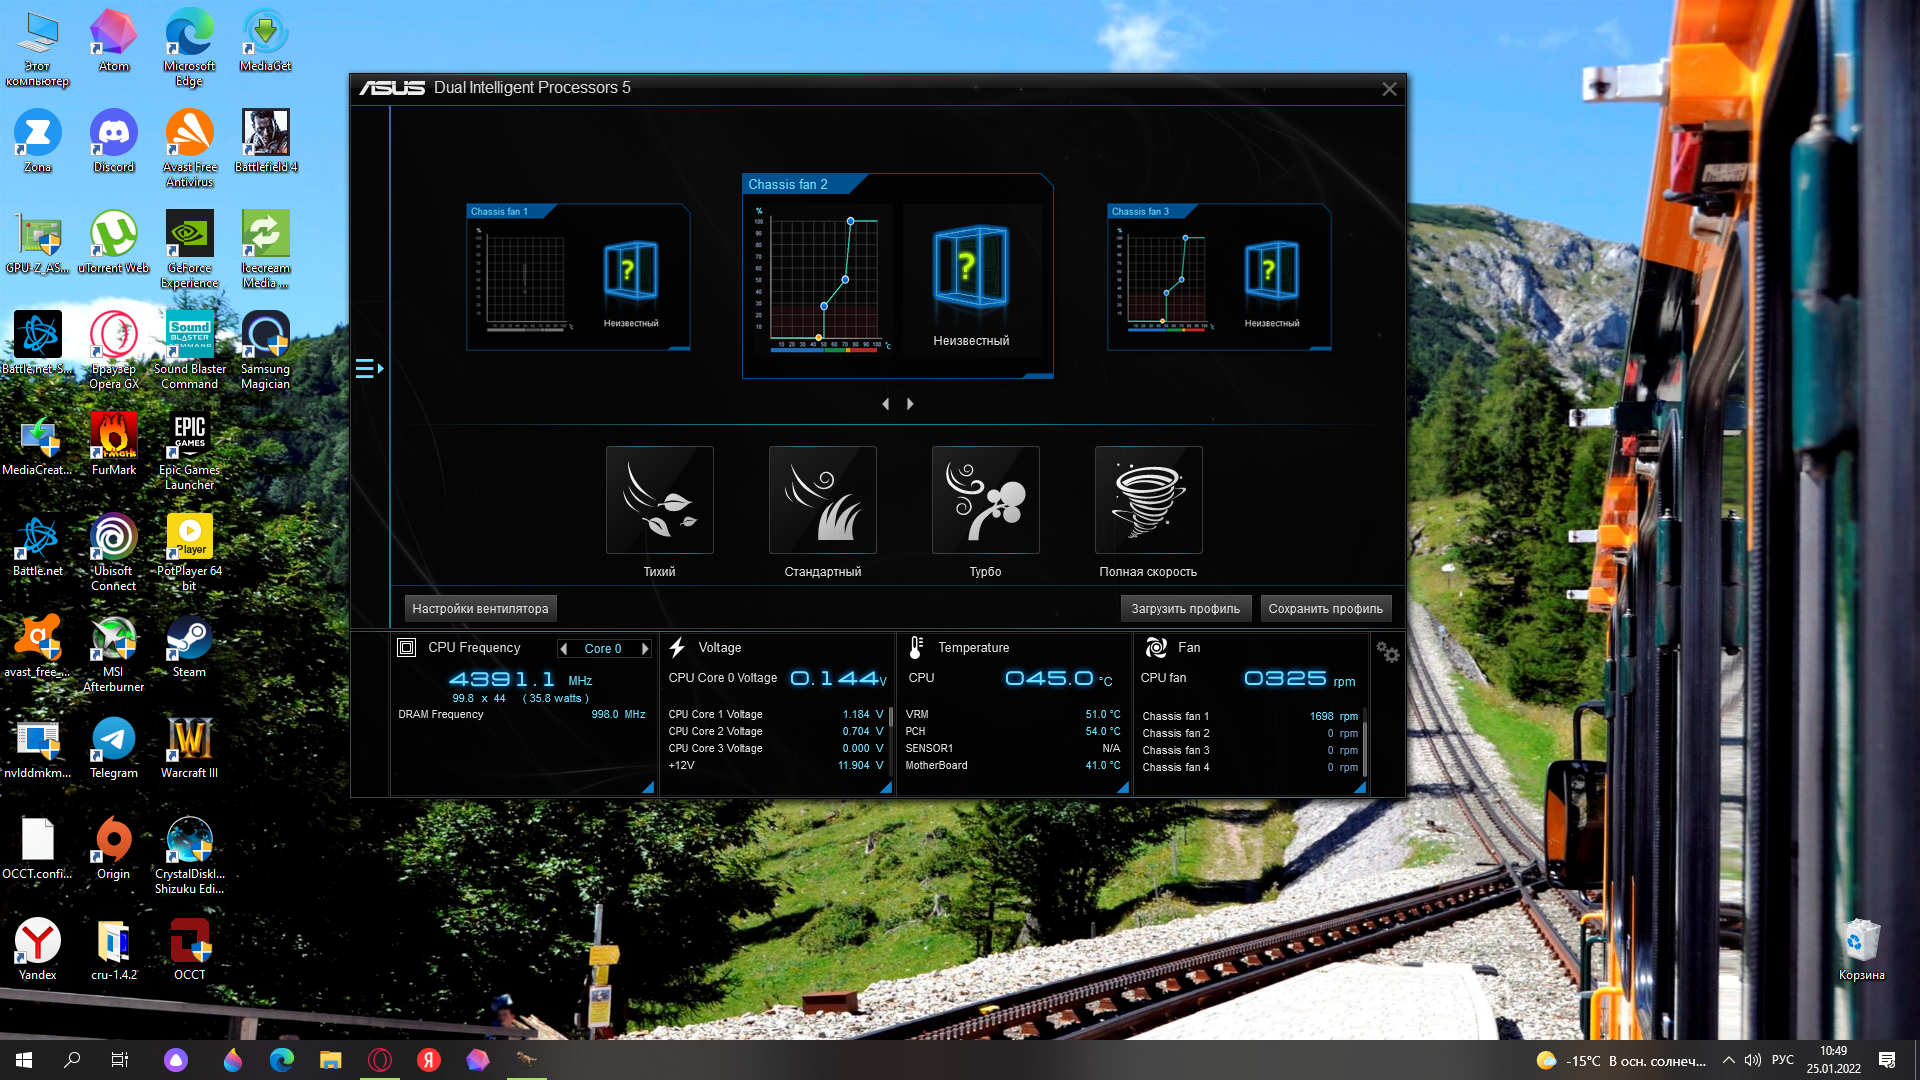Expand the Fan monitor panel corner
Screen dimensions: 1920x1080
coord(1359,788)
